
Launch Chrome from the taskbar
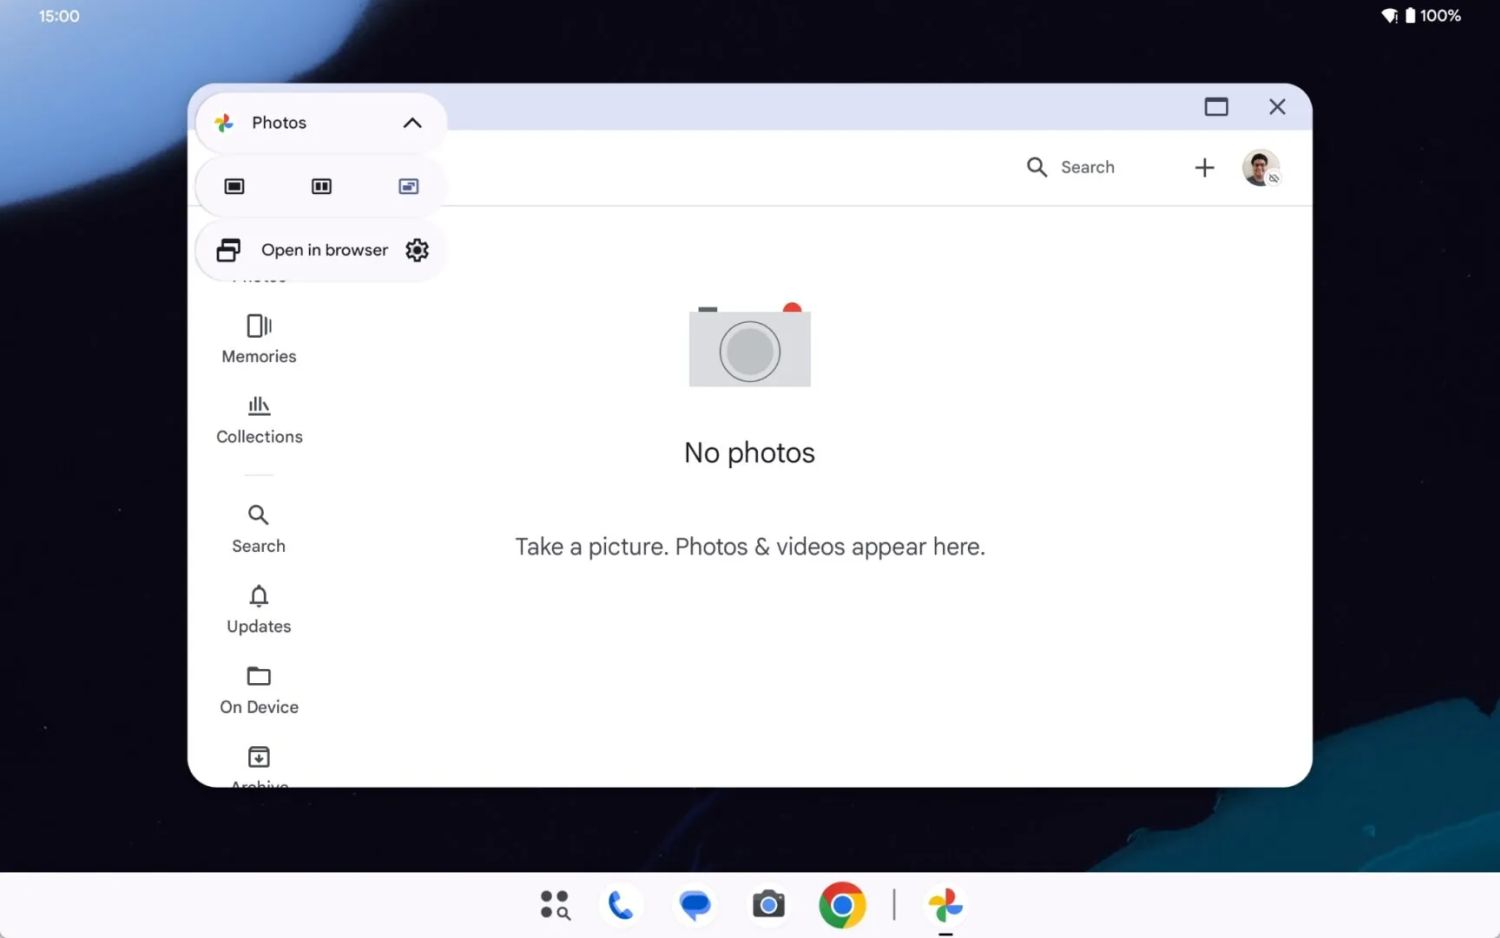(842, 905)
